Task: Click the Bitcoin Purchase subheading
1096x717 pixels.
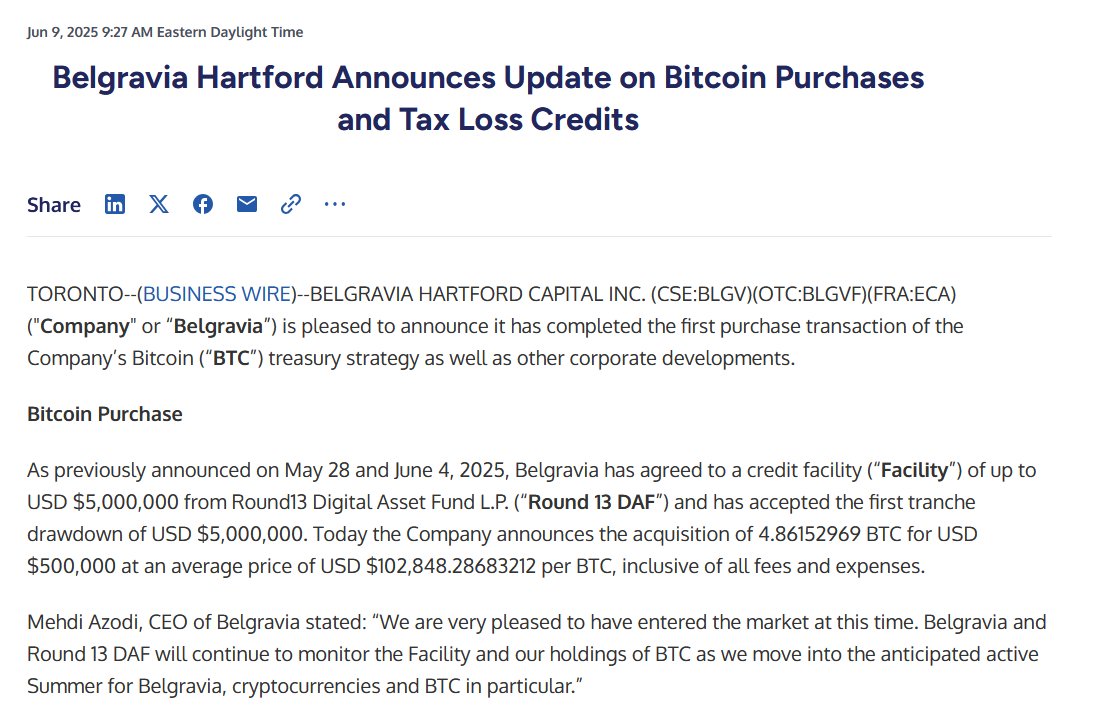Action: pos(105,414)
